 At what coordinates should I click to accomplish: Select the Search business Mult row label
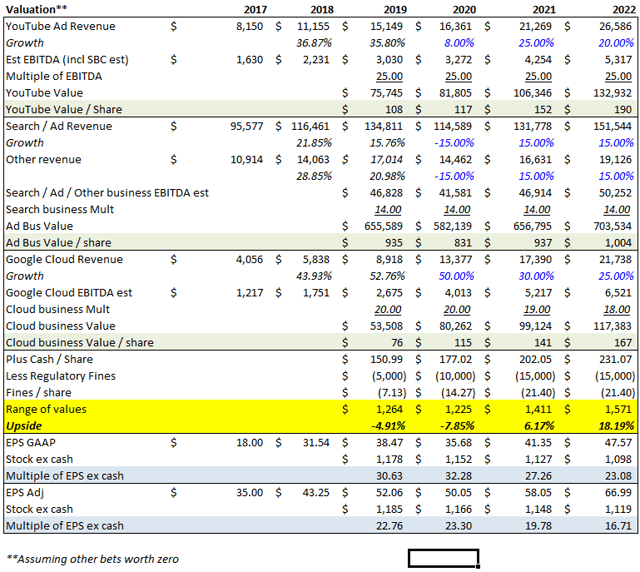[x=60, y=209]
